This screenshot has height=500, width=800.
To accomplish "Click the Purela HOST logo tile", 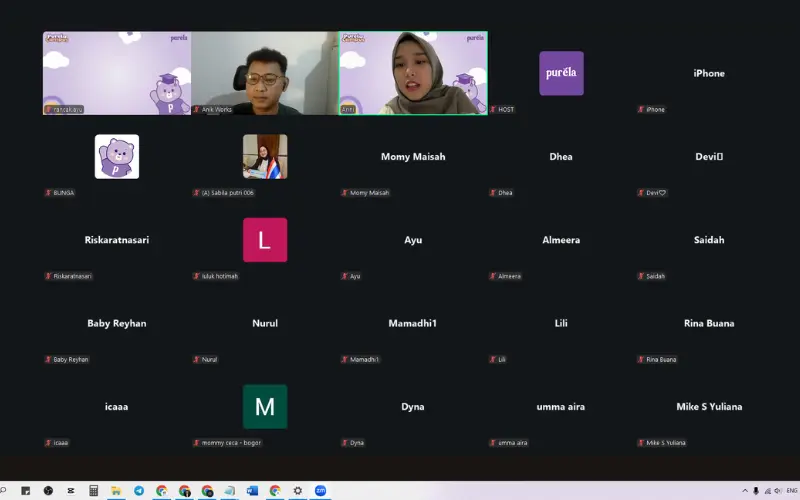I will (561, 73).
